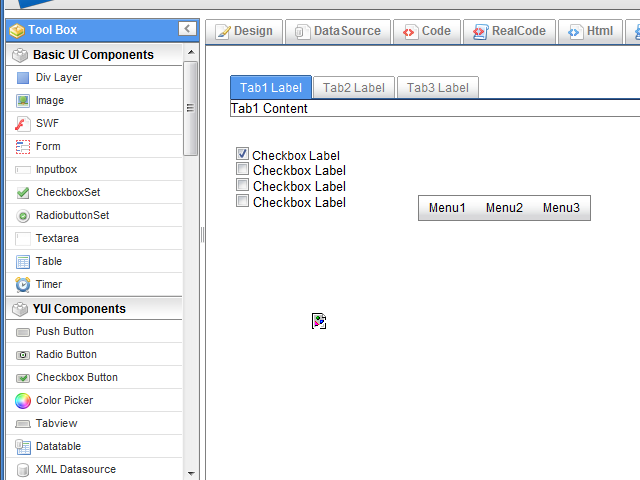Image resolution: width=640 pixels, height=480 pixels.
Task: Uncheck the first checked Checkbox Label
Action: pos(242,154)
